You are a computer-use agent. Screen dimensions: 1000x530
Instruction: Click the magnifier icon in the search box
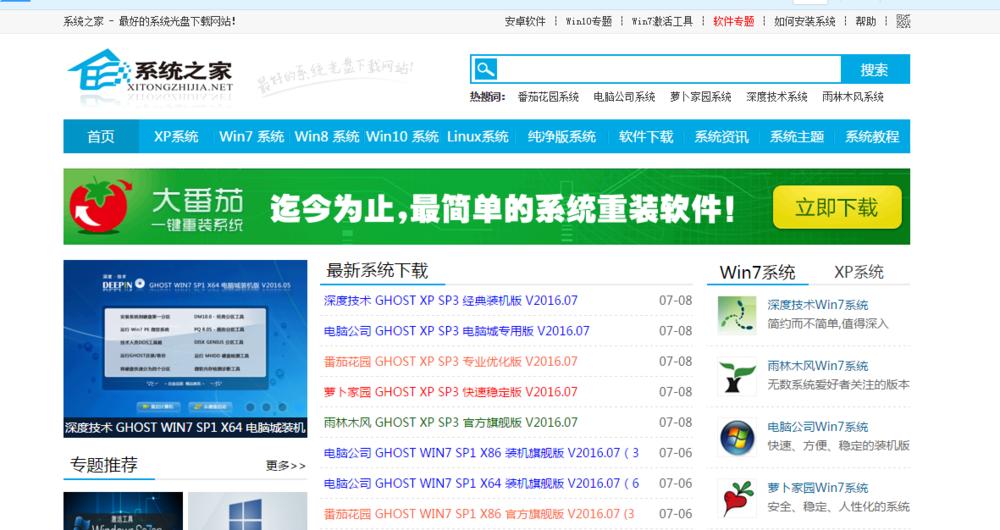[x=485, y=69]
